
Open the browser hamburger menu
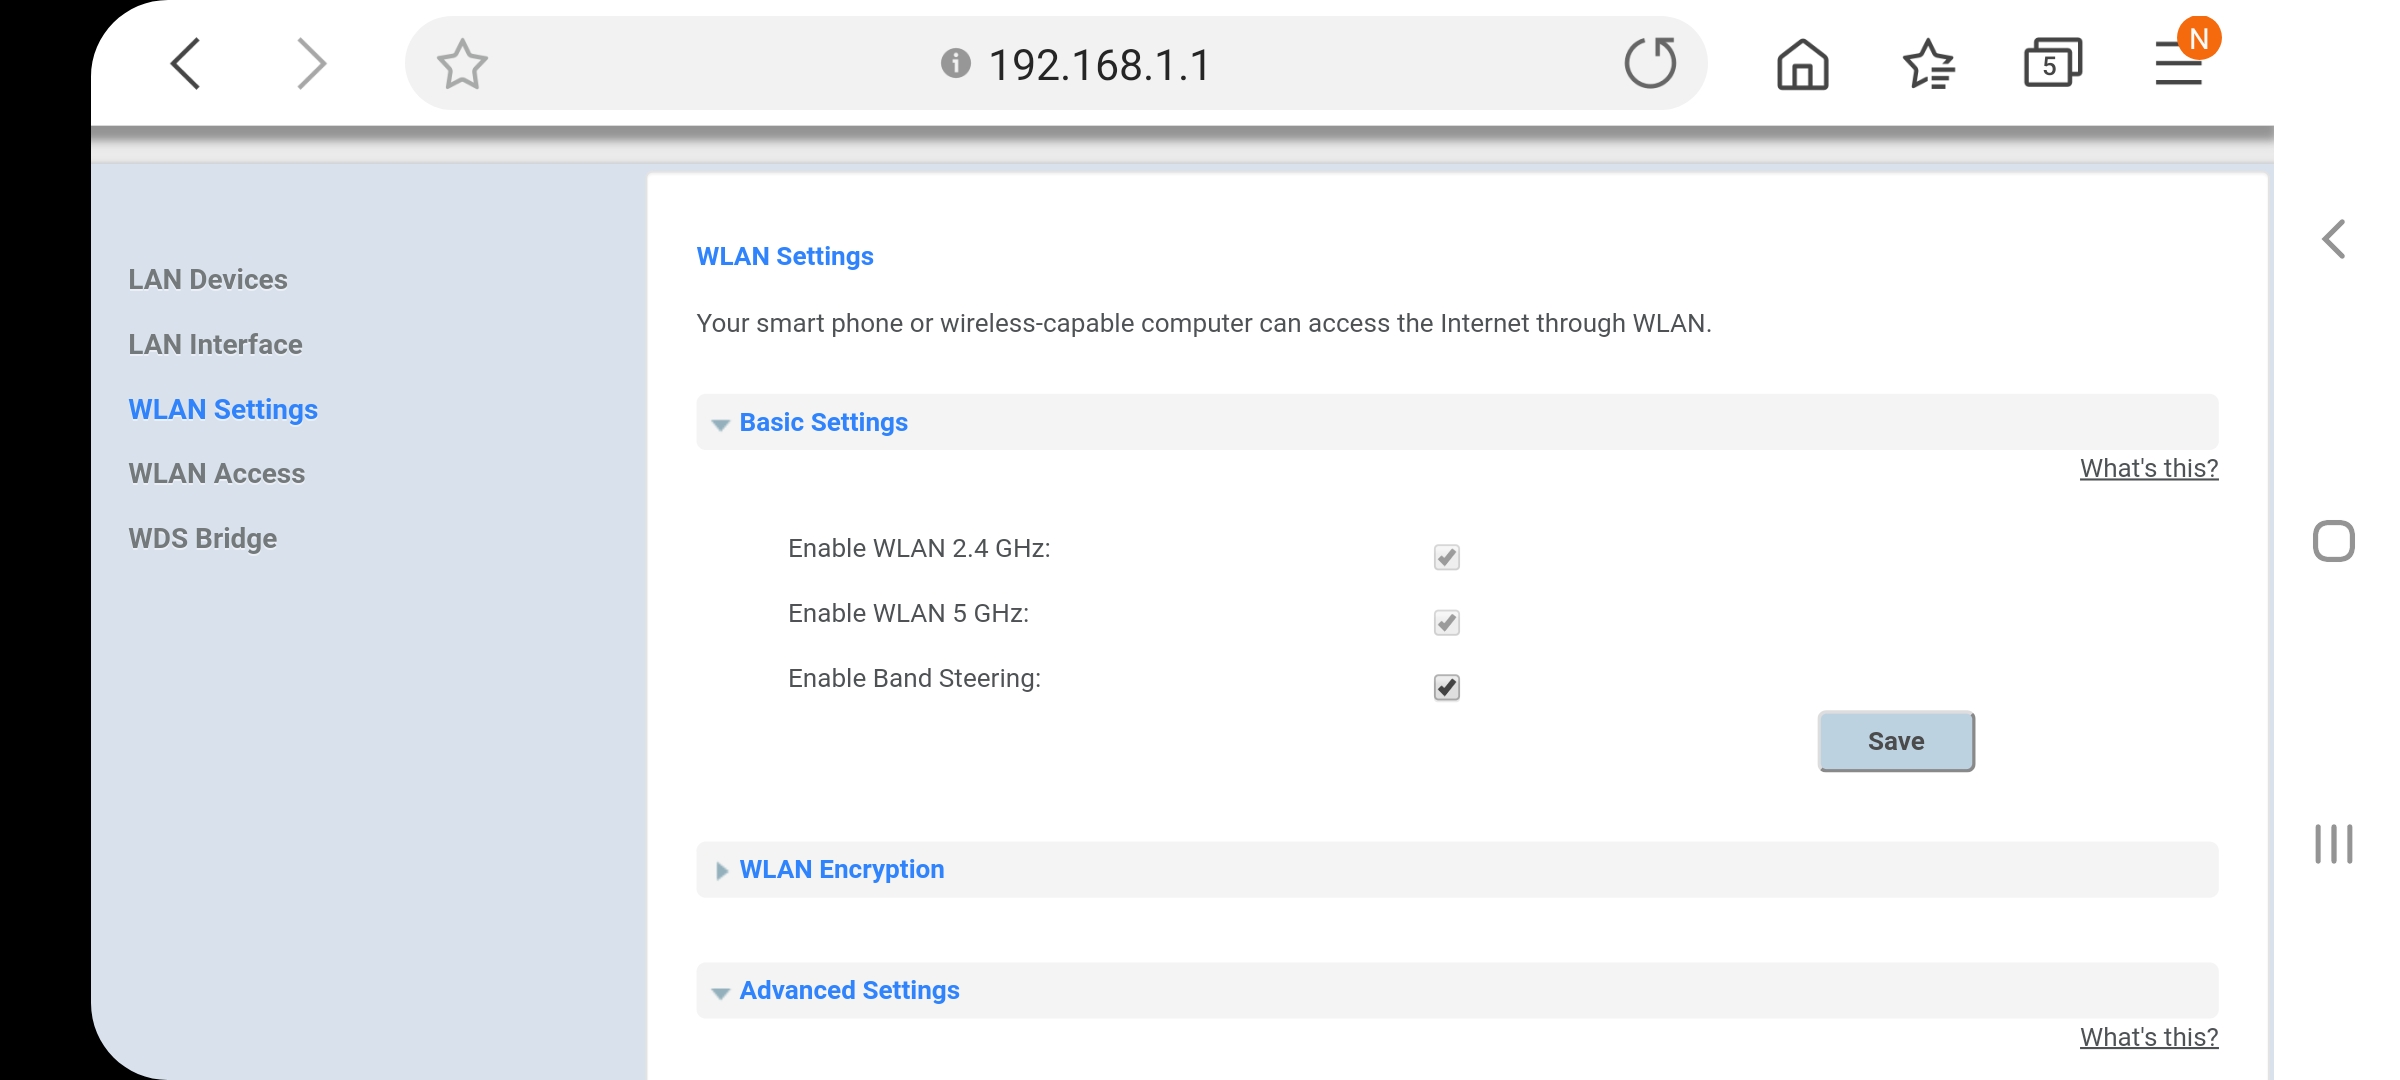click(x=2178, y=62)
